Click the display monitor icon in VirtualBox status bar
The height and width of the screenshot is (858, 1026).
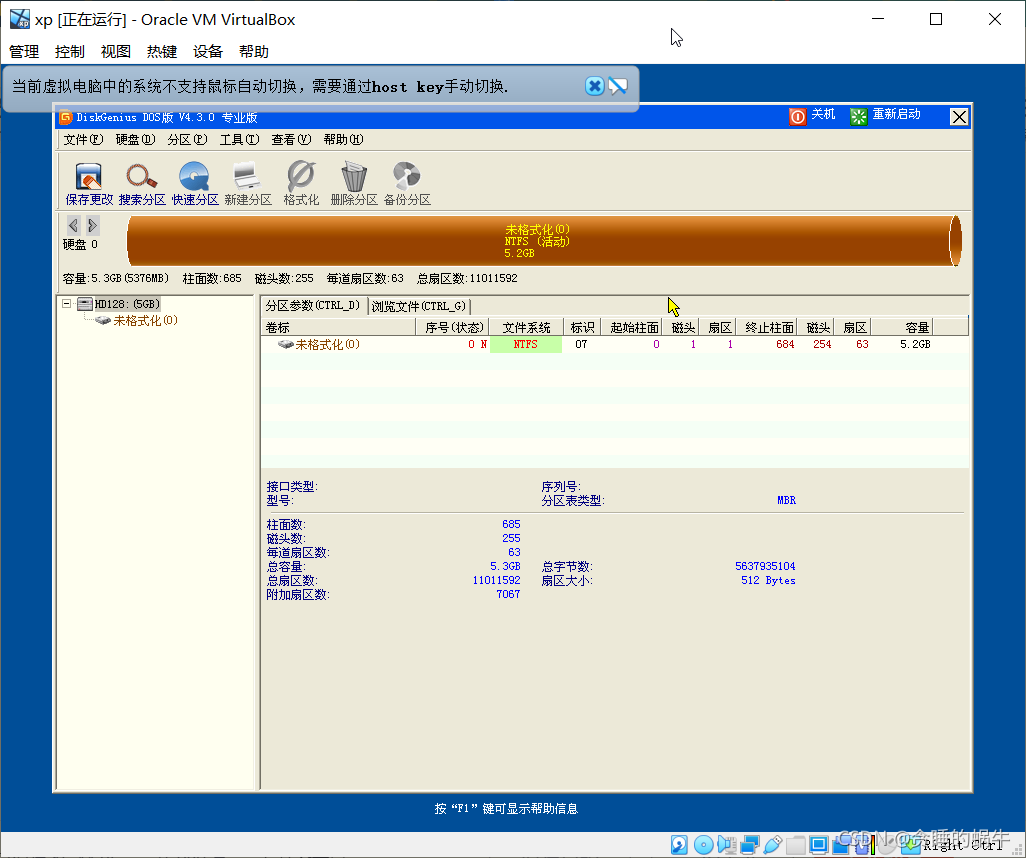point(819,845)
